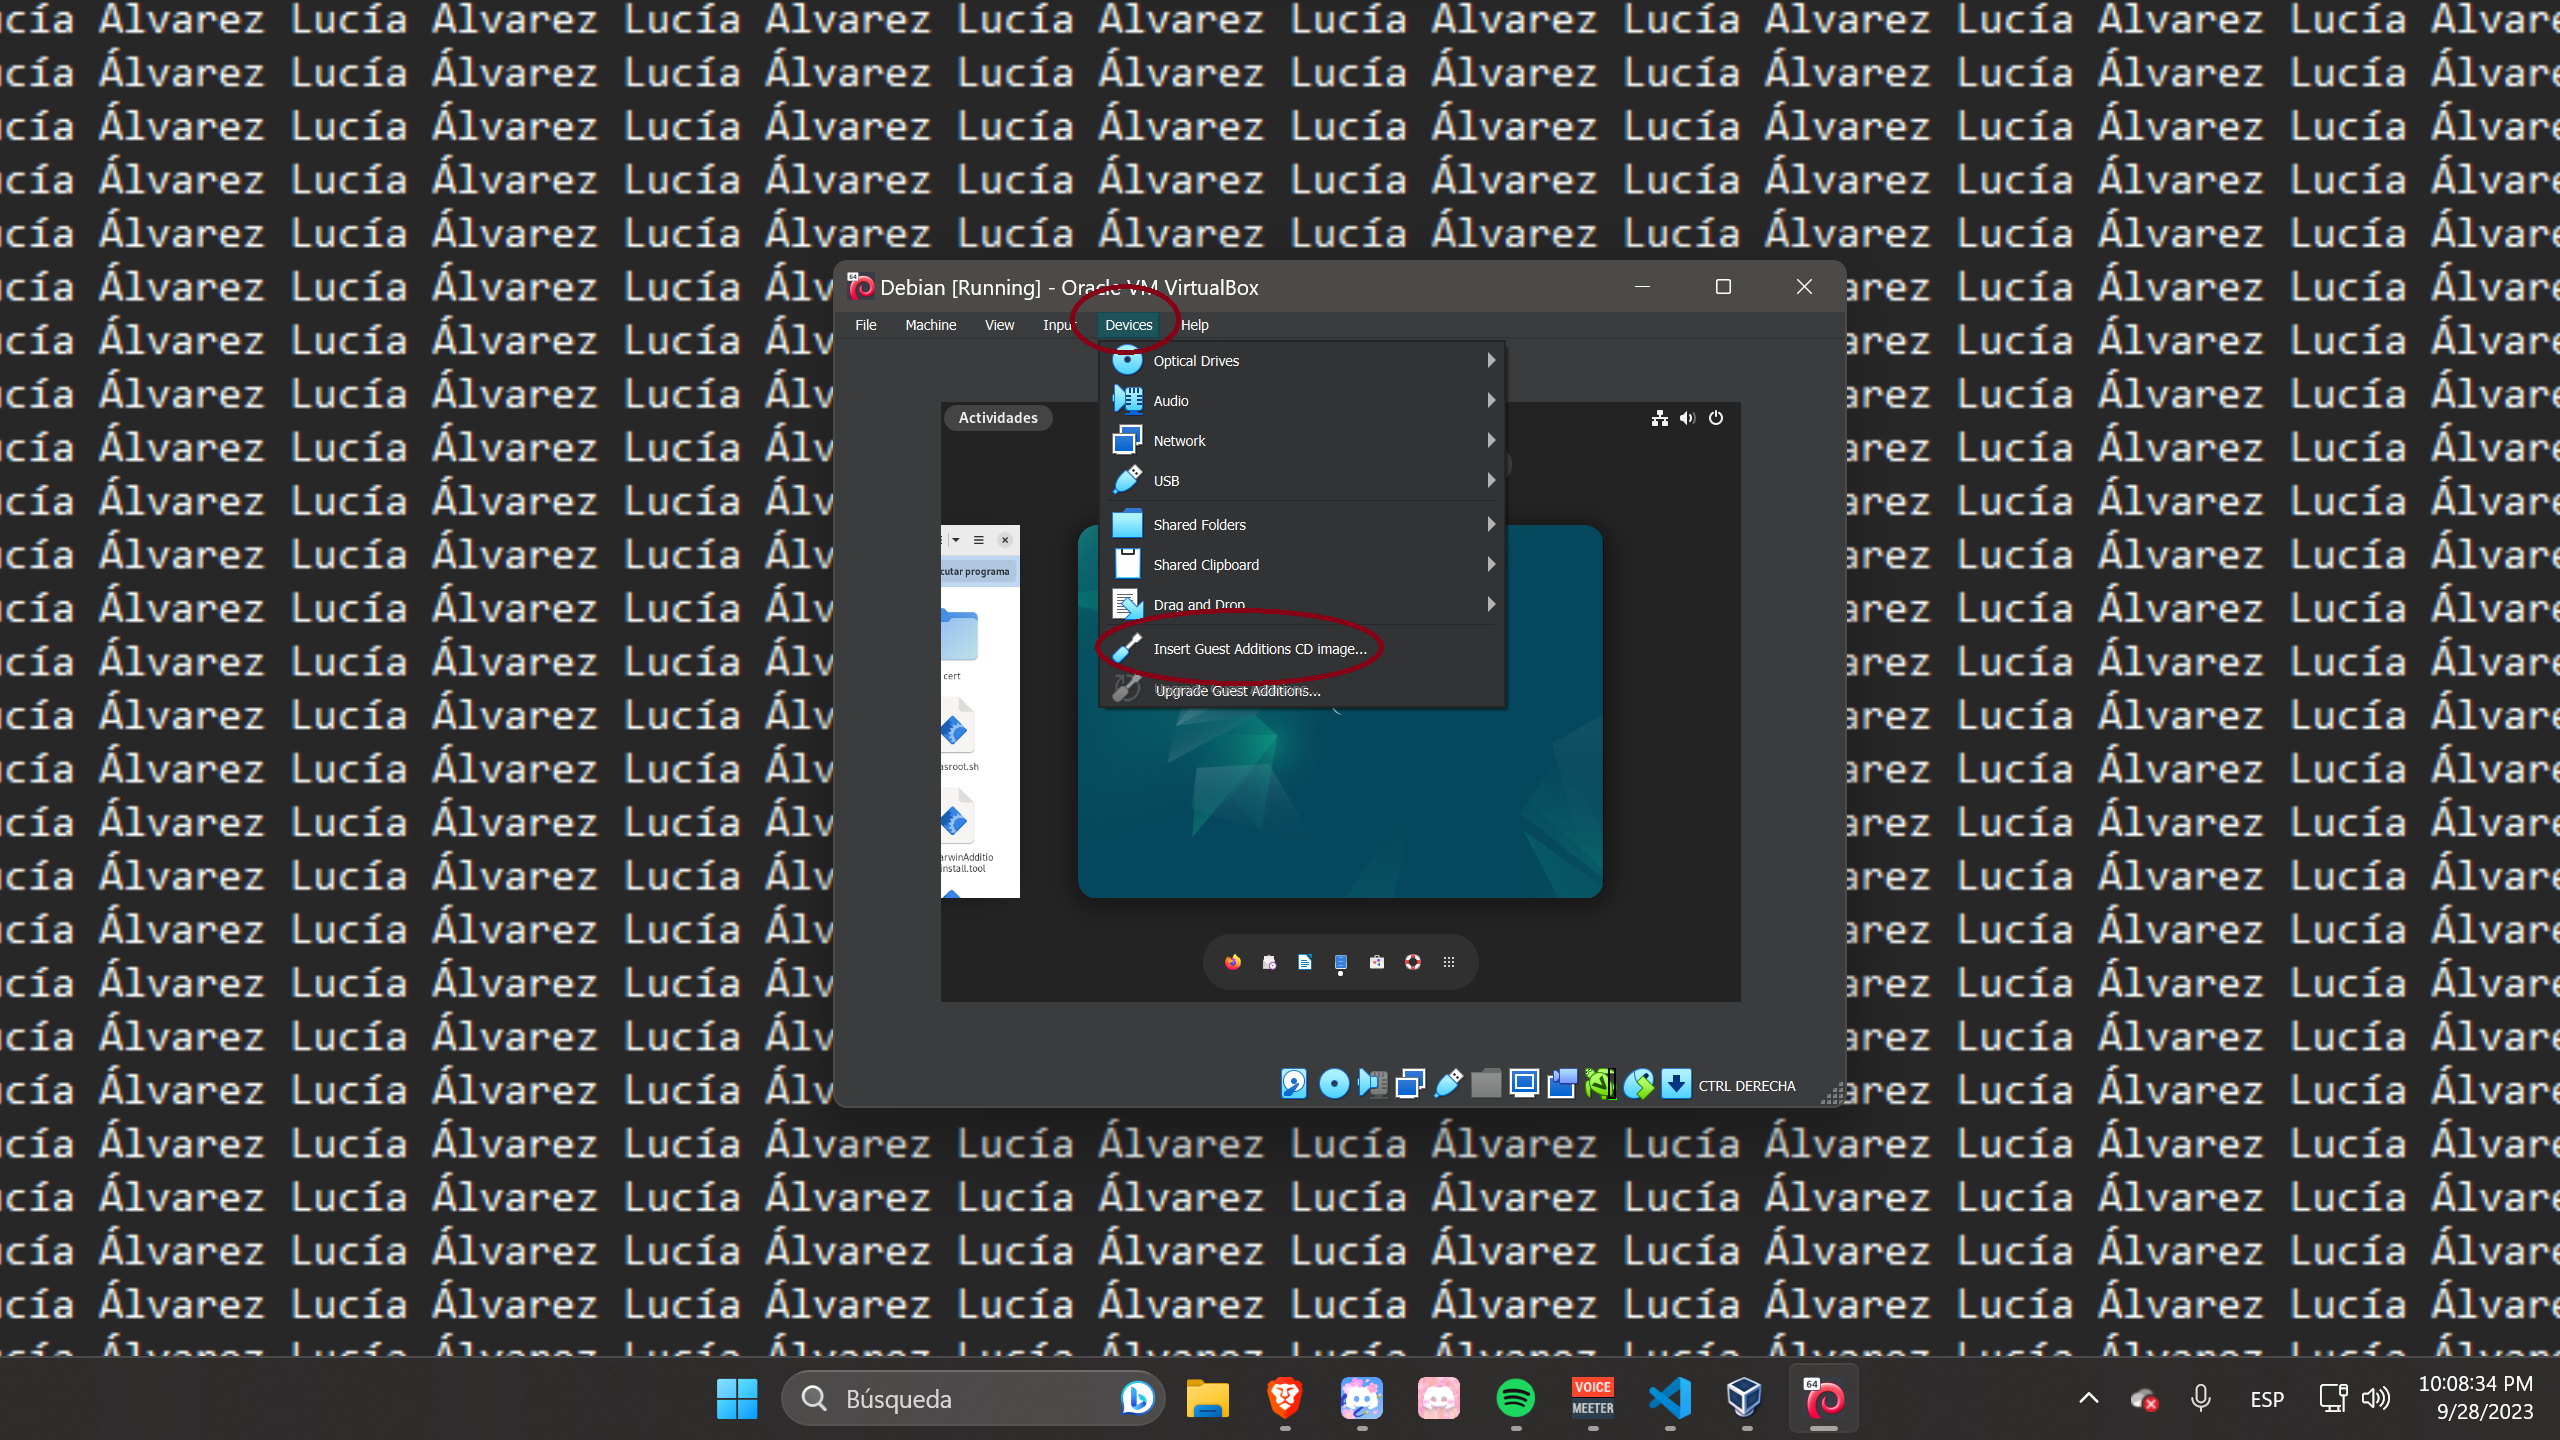Open the help lifesaver icon in the dock
The image size is (2560, 1440).
[1413, 962]
